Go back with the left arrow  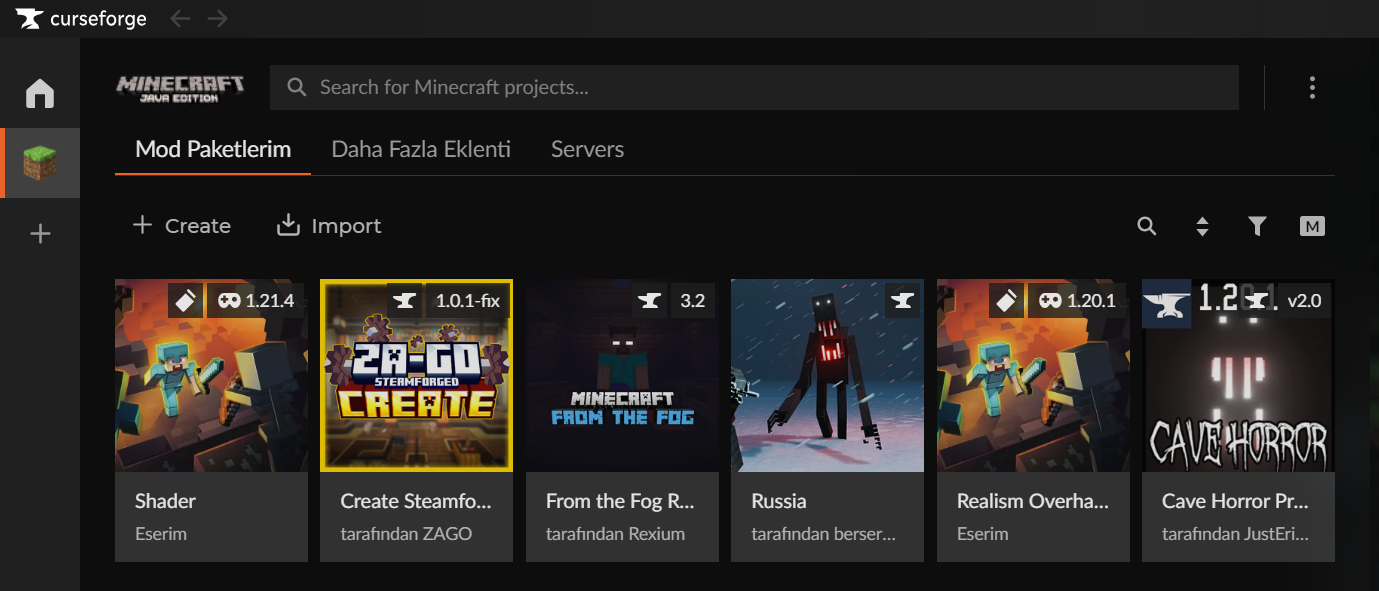[x=180, y=19]
